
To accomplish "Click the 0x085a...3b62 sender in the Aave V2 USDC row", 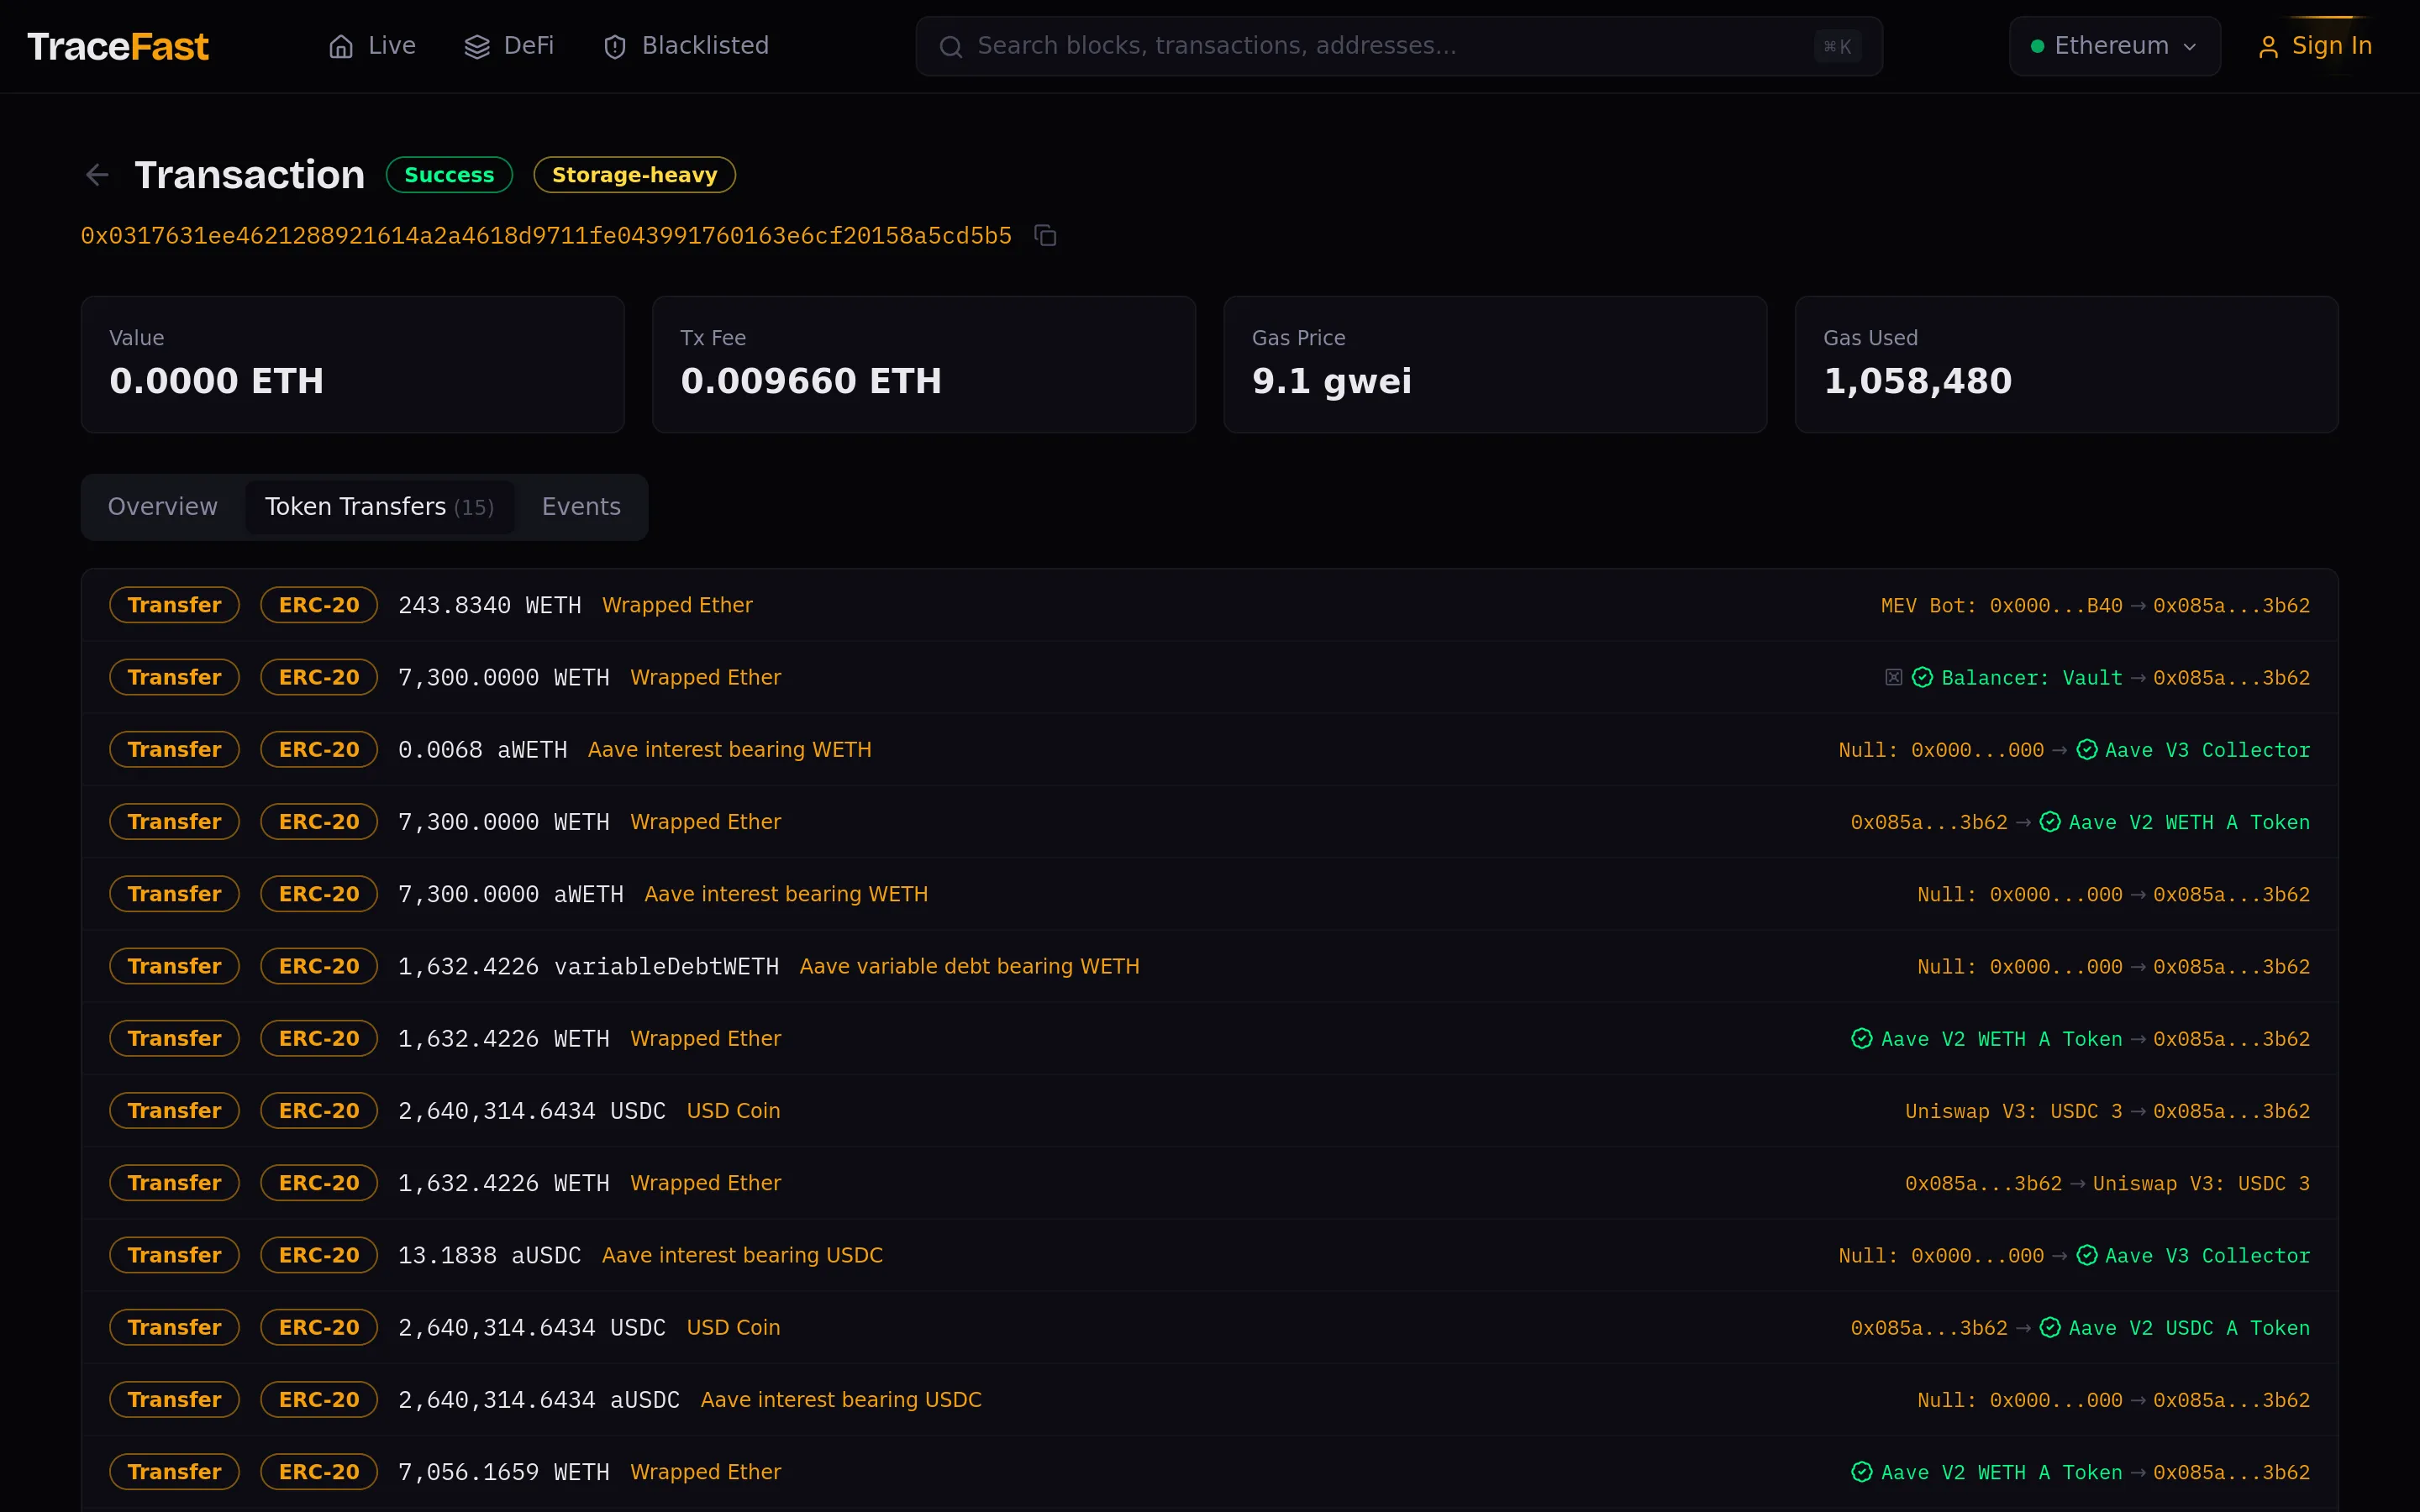I will coord(1929,1328).
